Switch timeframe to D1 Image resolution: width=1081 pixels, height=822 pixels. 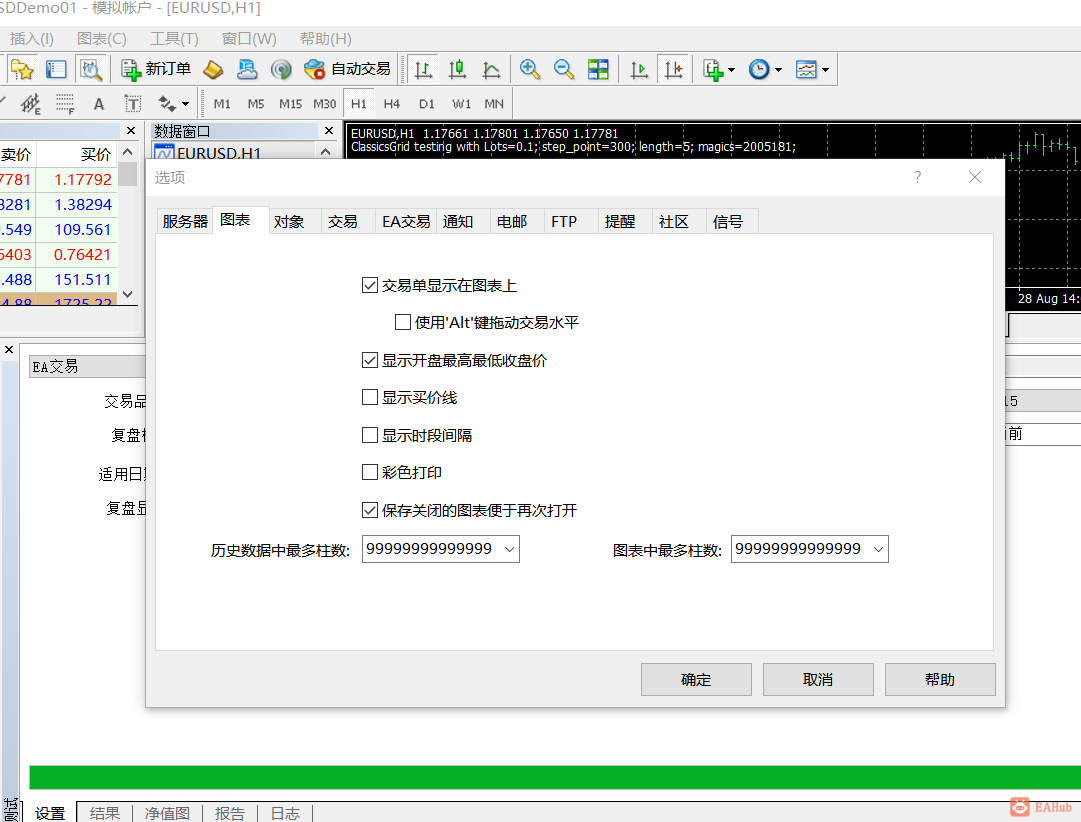pyautogui.click(x=427, y=104)
